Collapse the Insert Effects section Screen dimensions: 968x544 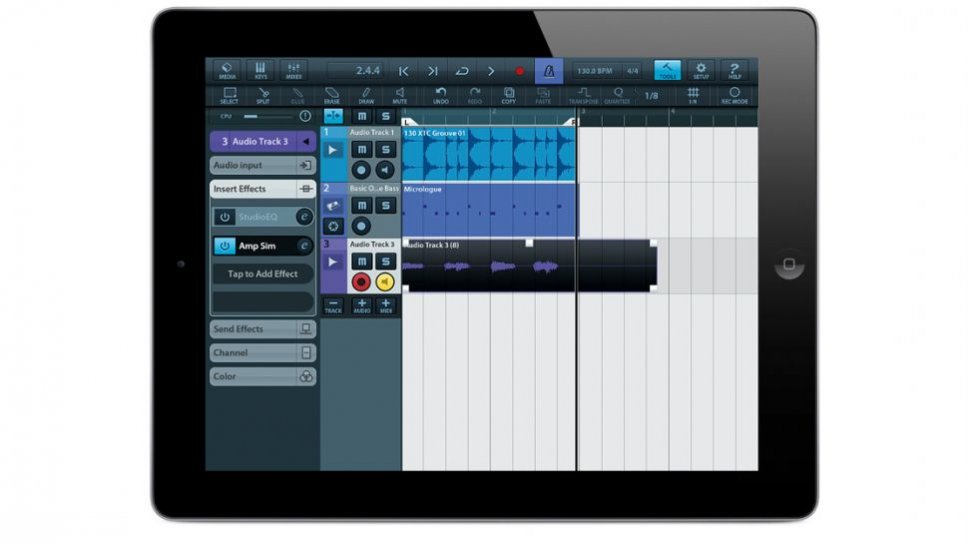tap(263, 189)
